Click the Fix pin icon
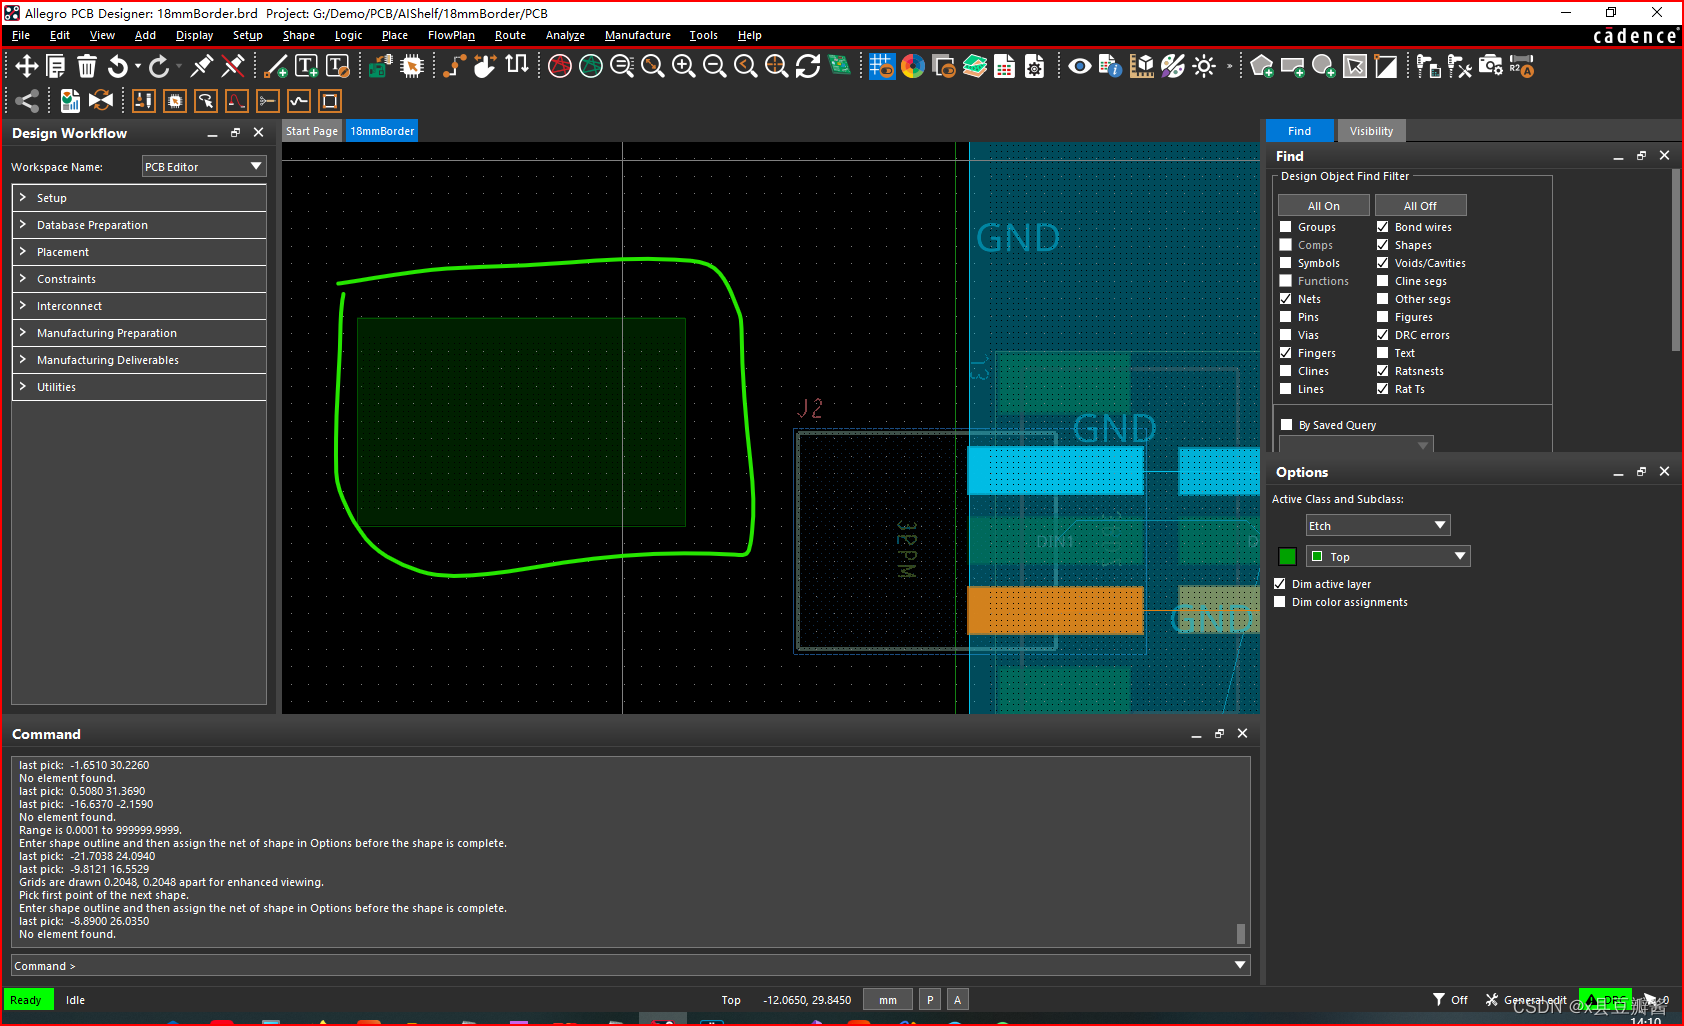Screen dimensions: 1684x1026 point(202,66)
